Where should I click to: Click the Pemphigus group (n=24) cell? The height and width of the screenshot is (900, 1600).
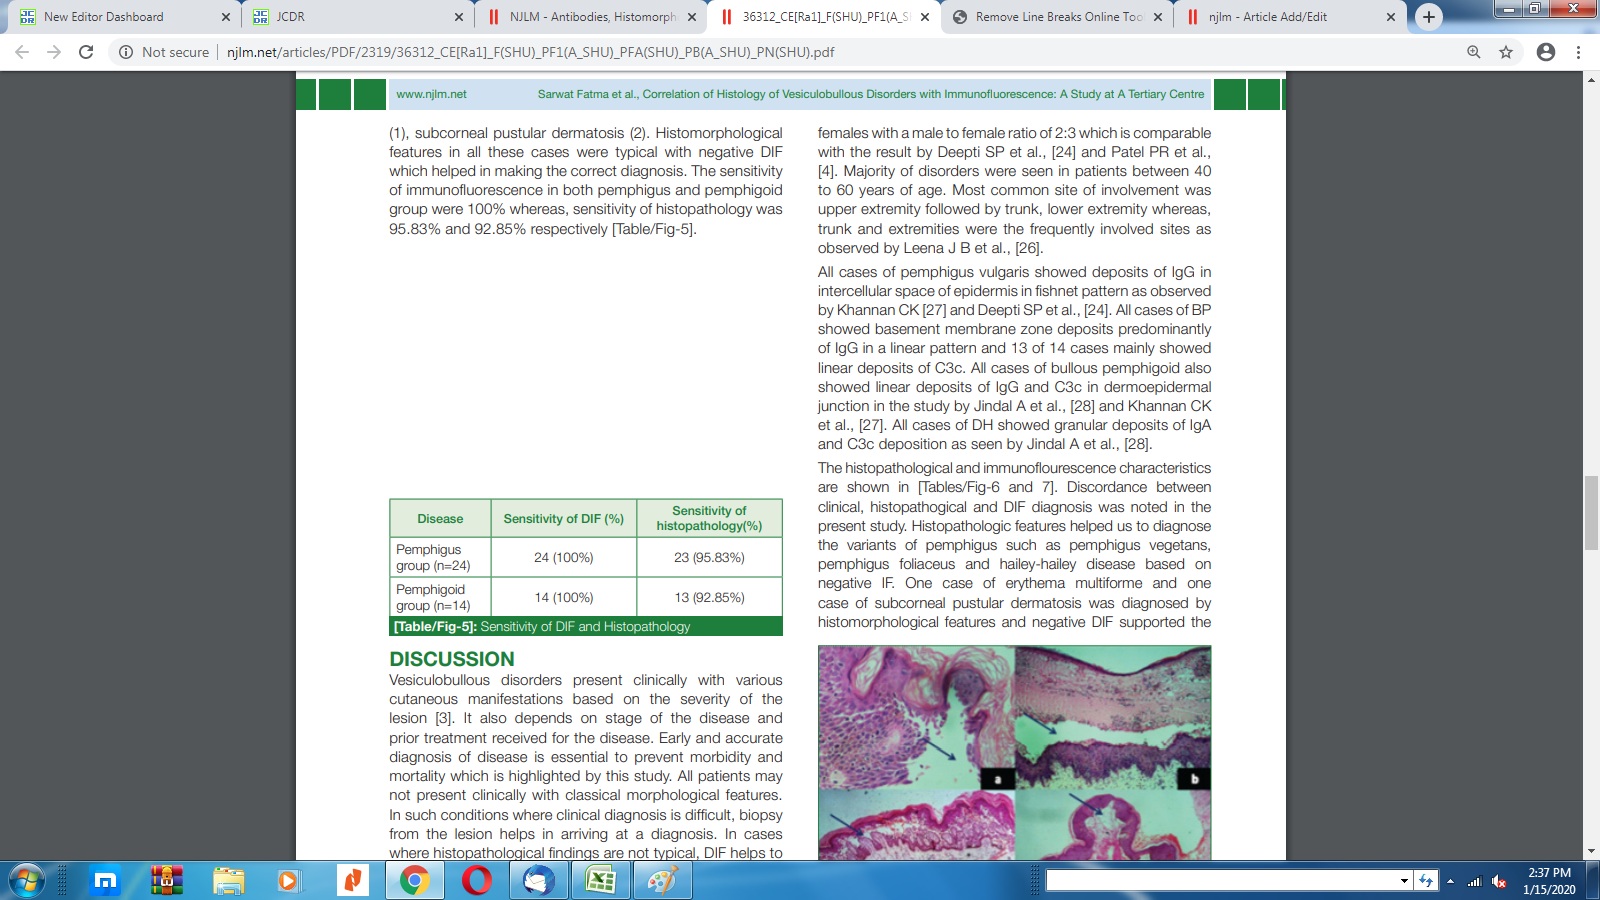(x=440, y=558)
